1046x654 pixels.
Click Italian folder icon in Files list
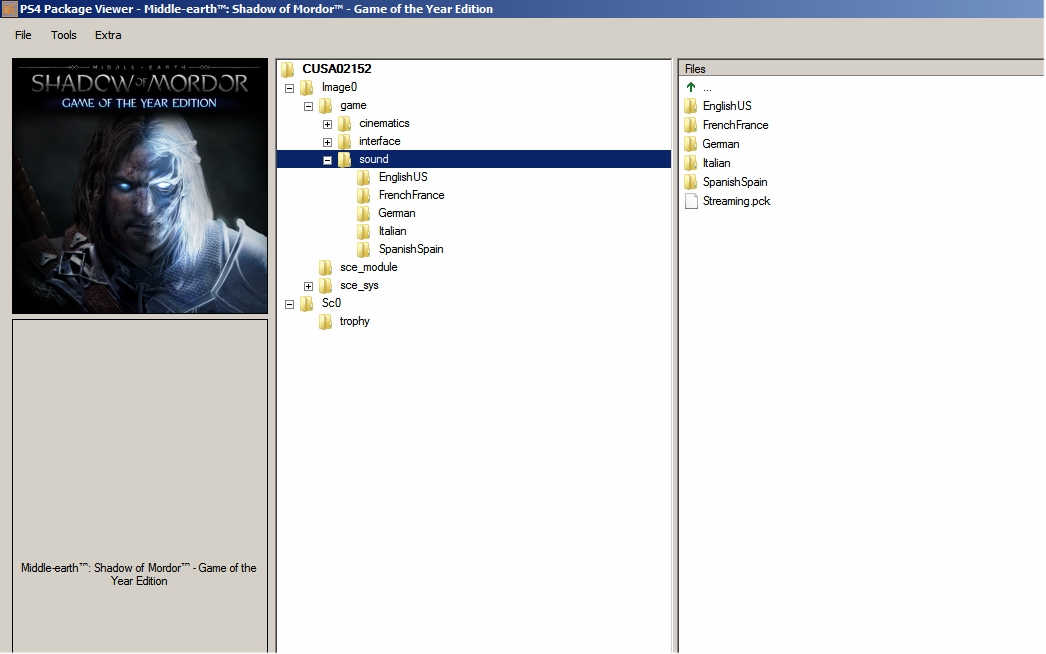click(691, 163)
